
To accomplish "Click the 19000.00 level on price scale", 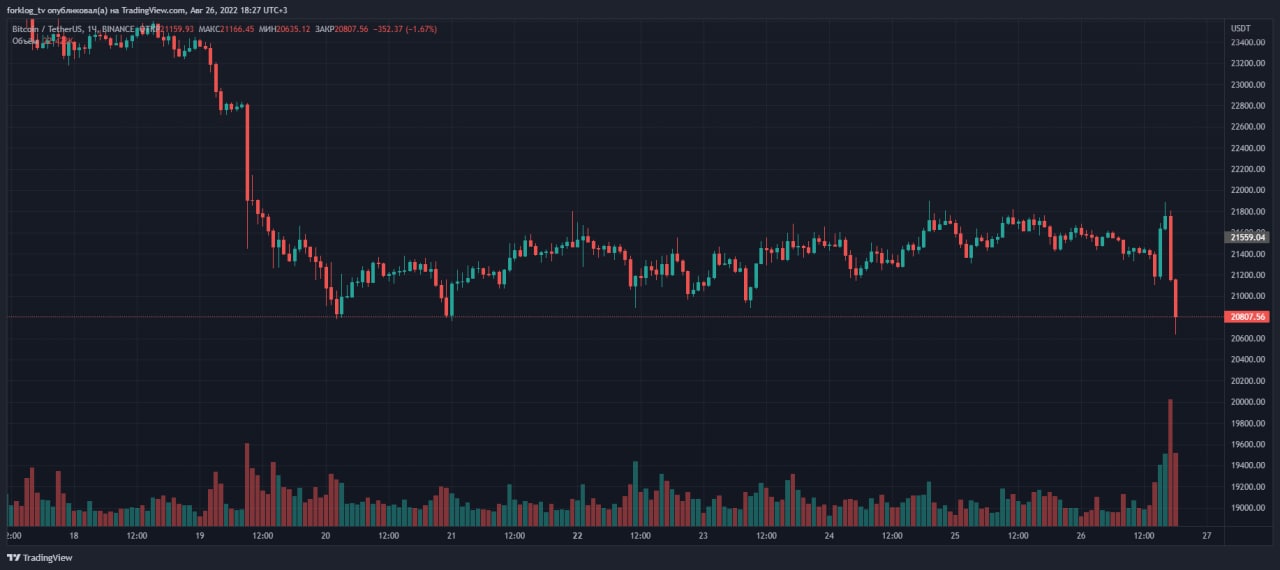I will pos(1247,508).
